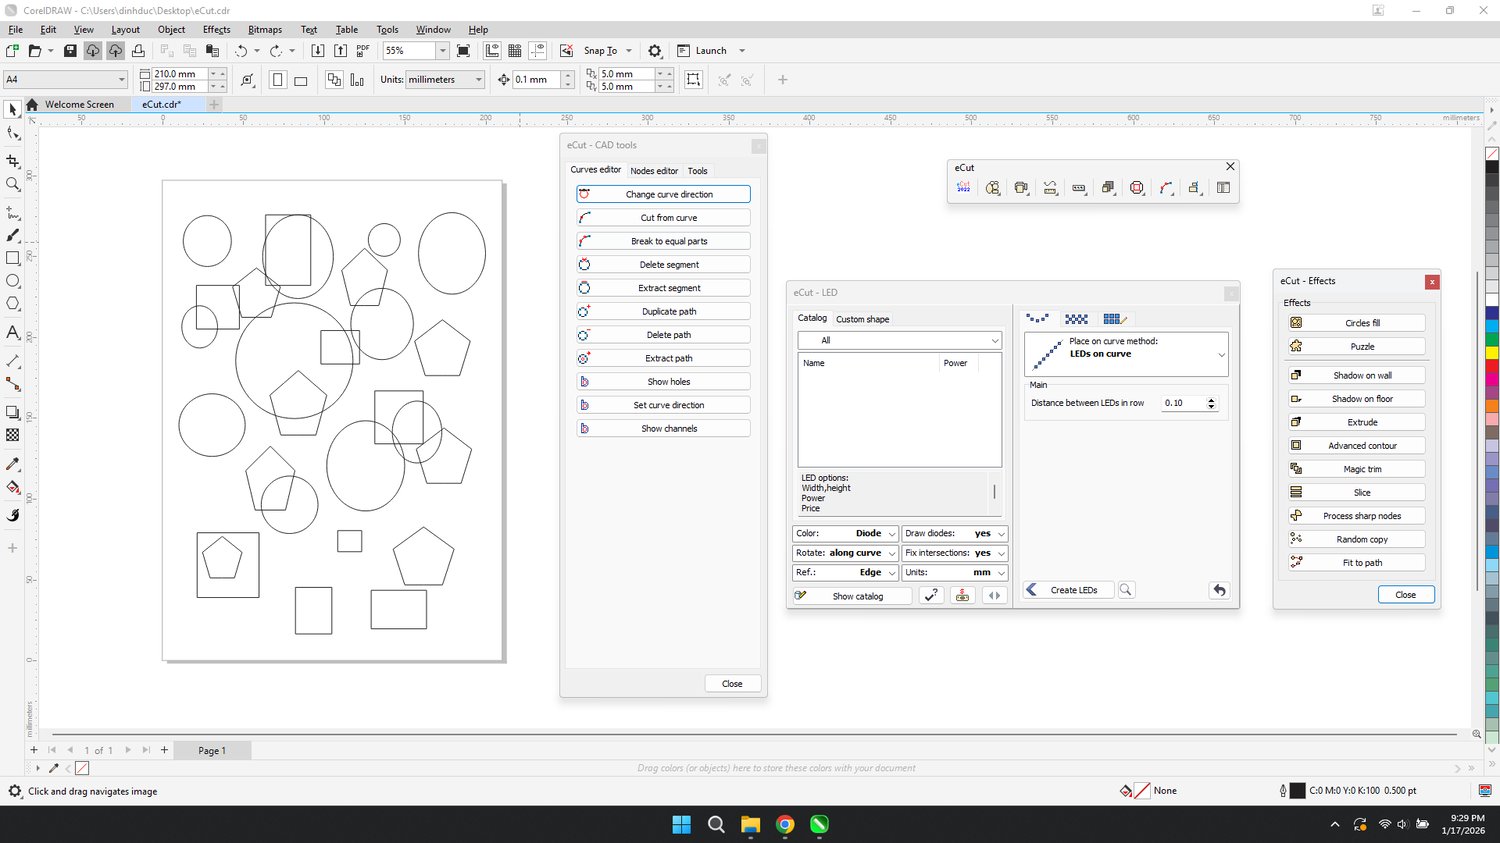Click the Save icon in toolbar
The image size is (1500, 843).
pyautogui.click(x=70, y=51)
